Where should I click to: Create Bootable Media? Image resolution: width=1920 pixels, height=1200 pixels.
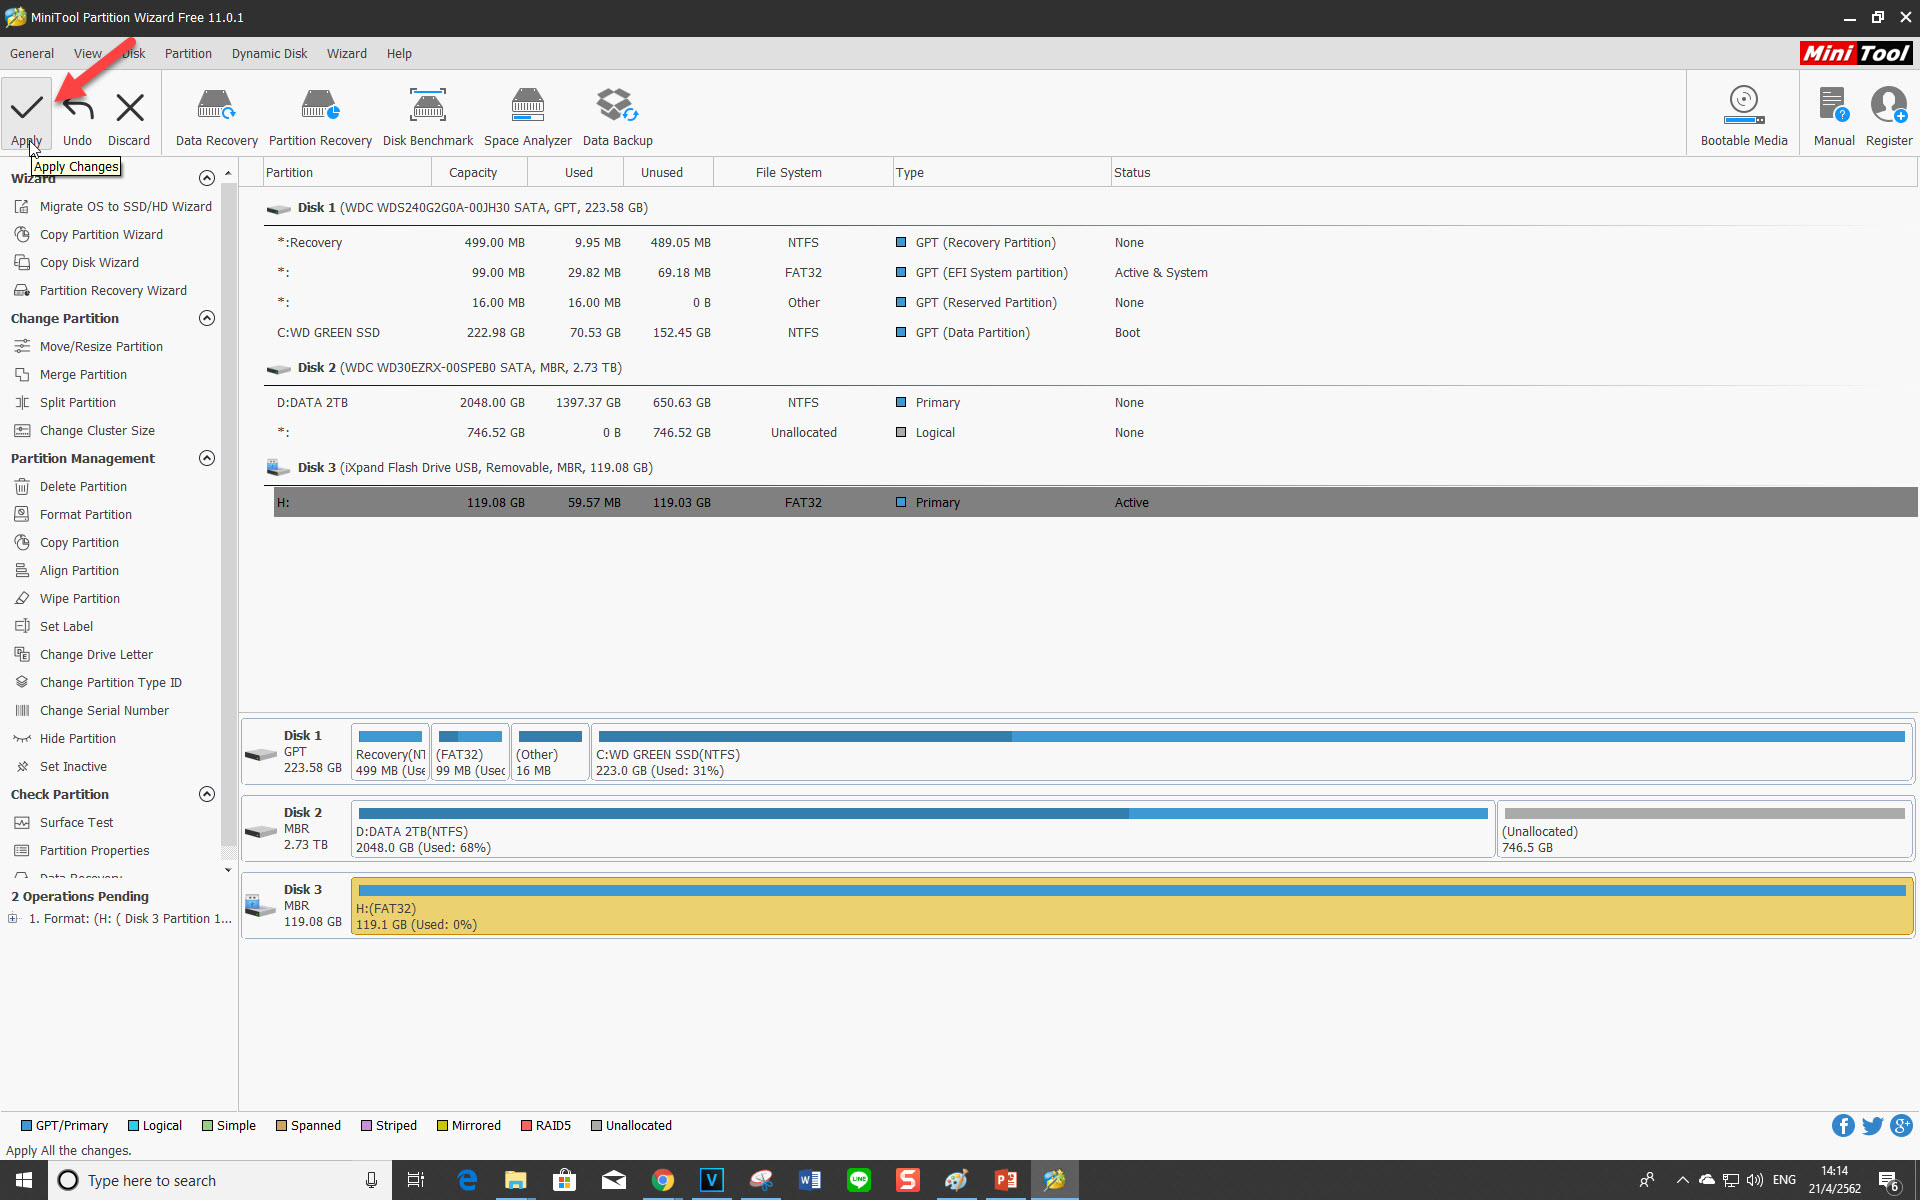pos(1744,115)
